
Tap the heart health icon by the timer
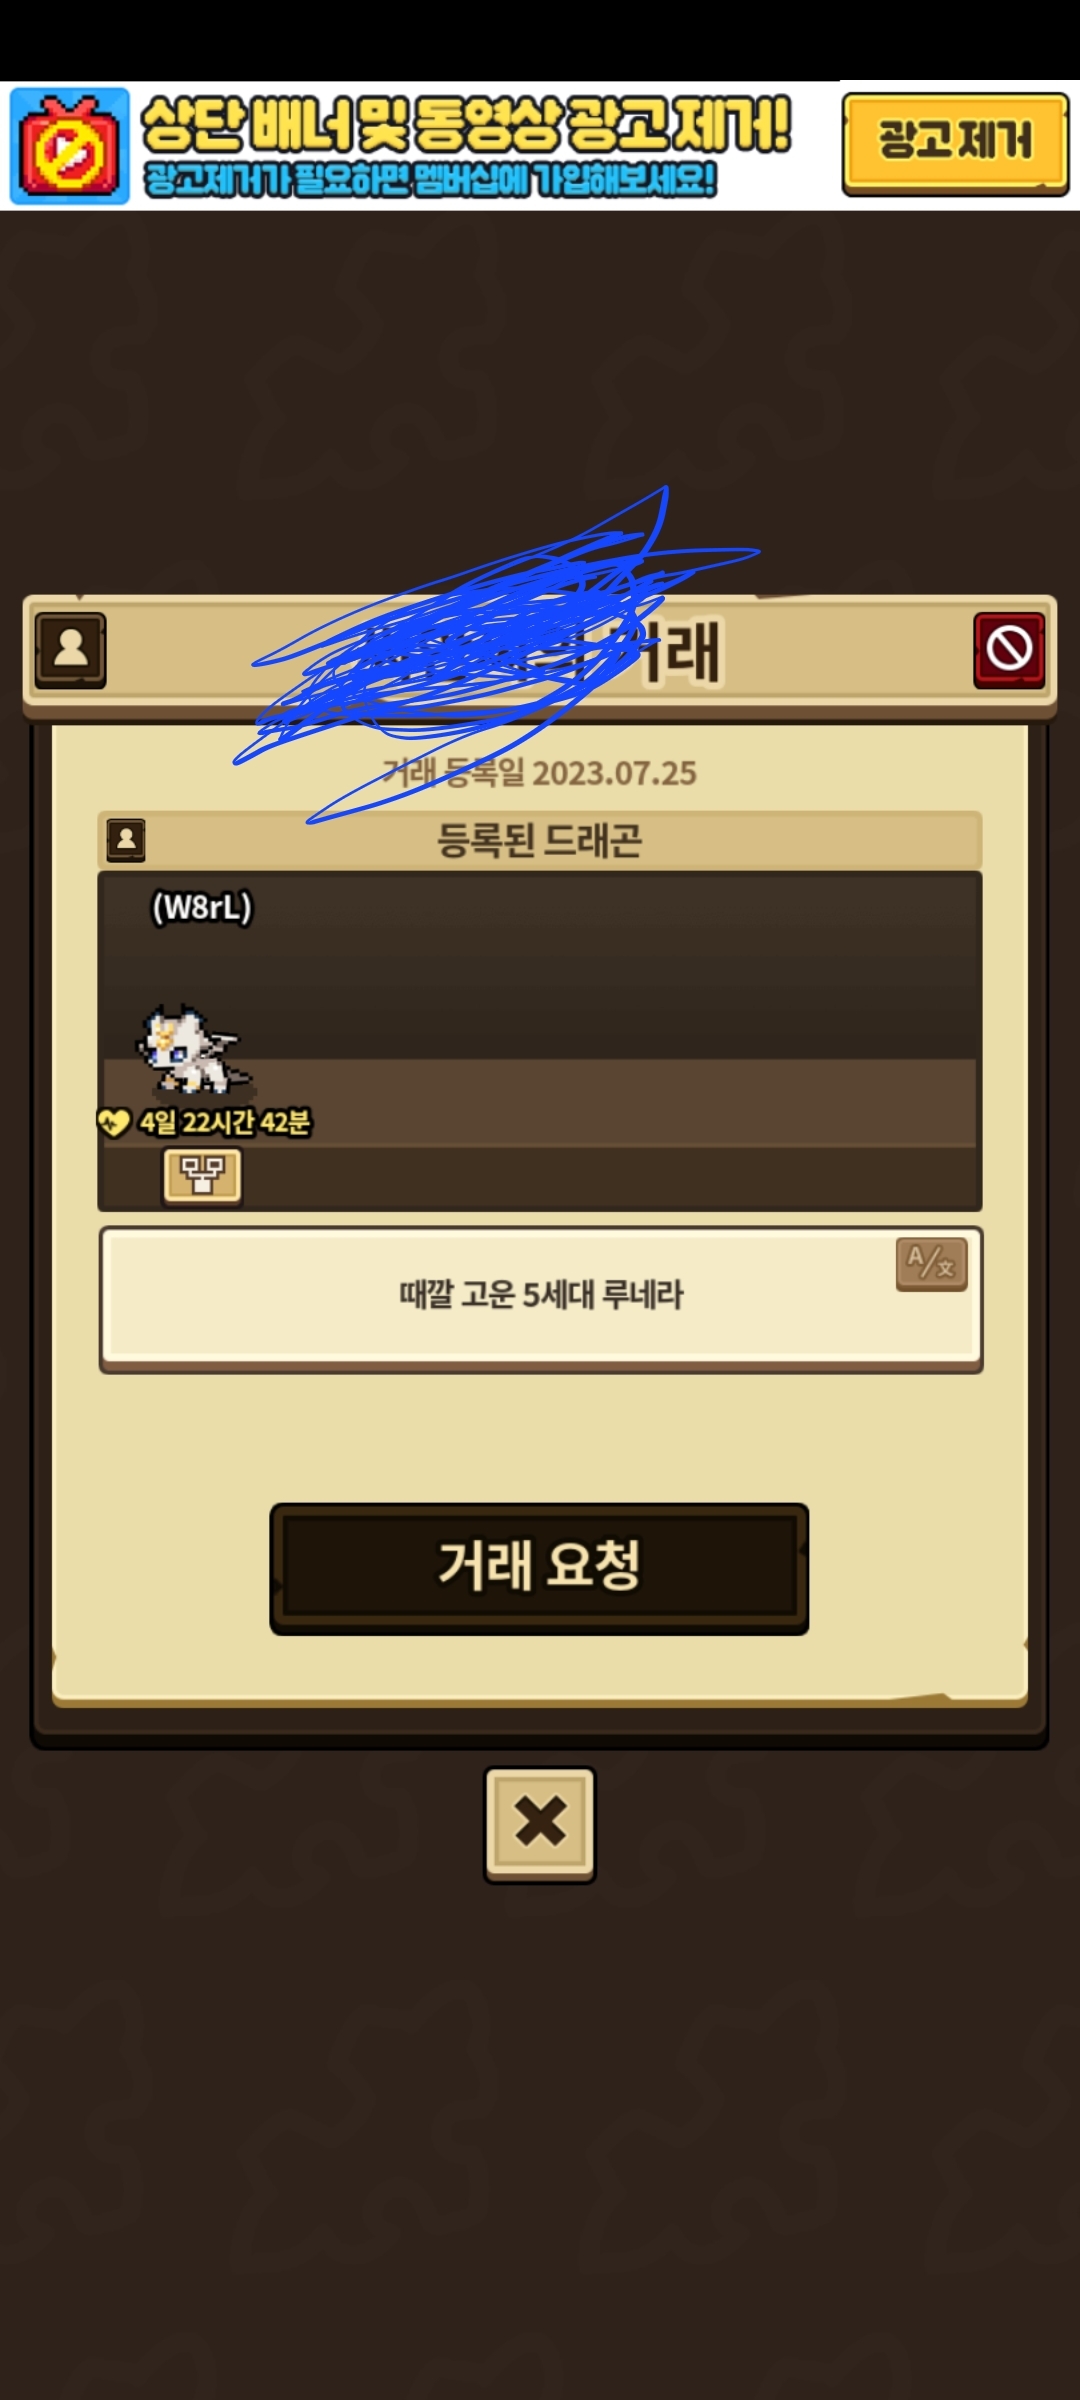[113, 1122]
